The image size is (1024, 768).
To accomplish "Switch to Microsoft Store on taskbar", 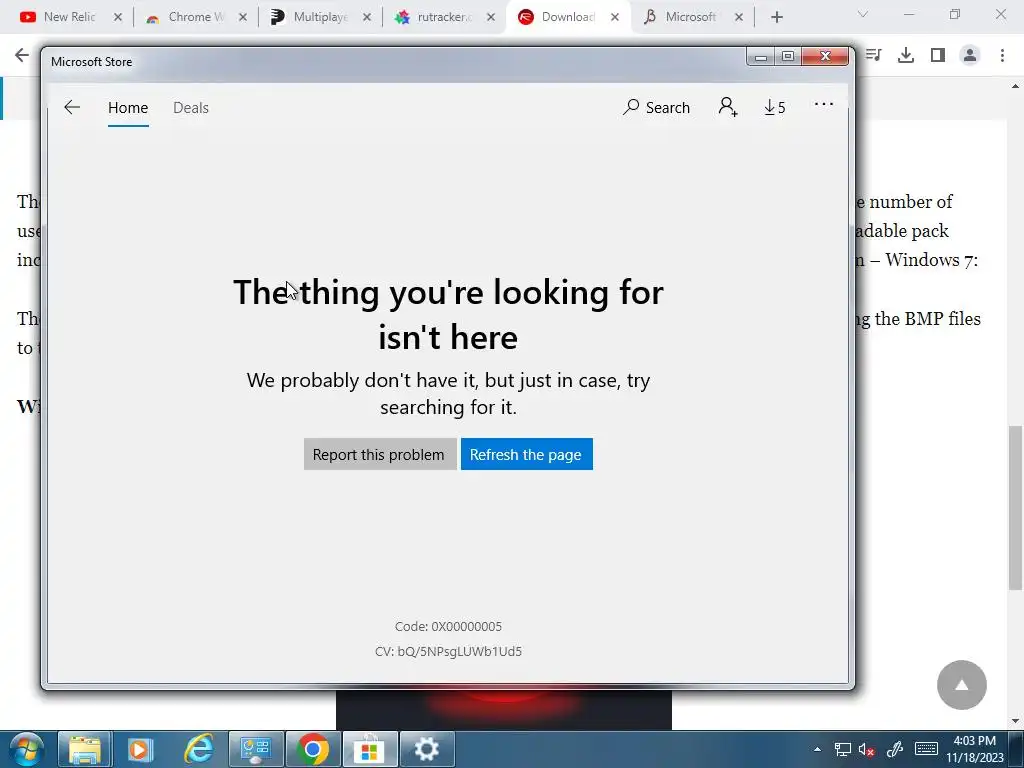I will (370, 750).
